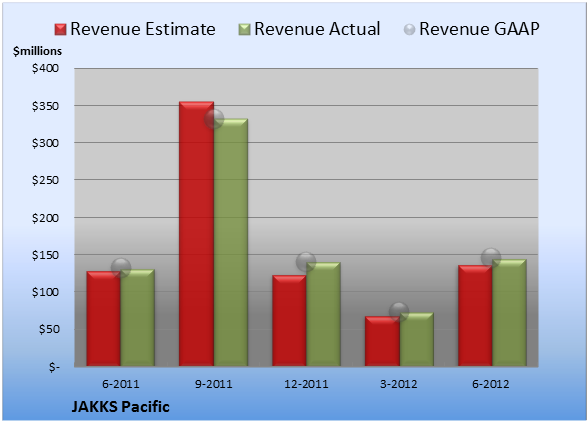The height and width of the screenshot is (422, 588).
Task: Select the green actual bar for 12-2011
Action: (x=323, y=314)
